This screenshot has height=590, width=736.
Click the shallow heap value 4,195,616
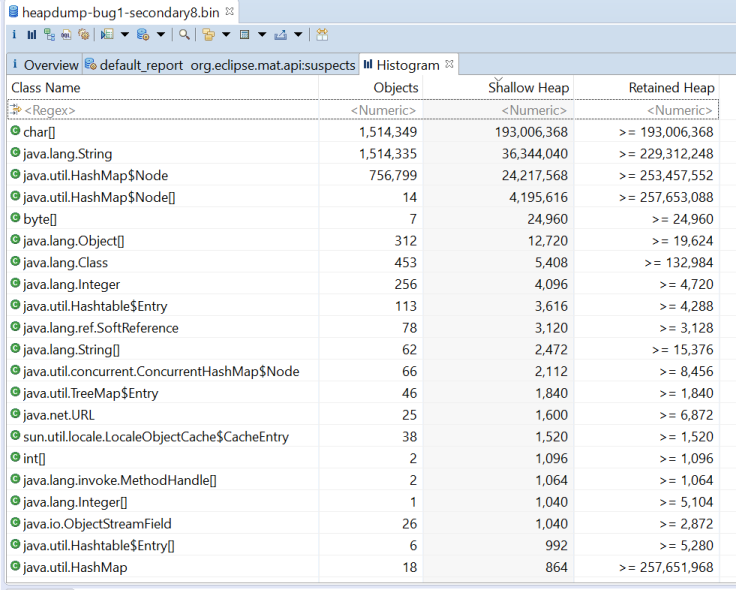coord(538,197)
